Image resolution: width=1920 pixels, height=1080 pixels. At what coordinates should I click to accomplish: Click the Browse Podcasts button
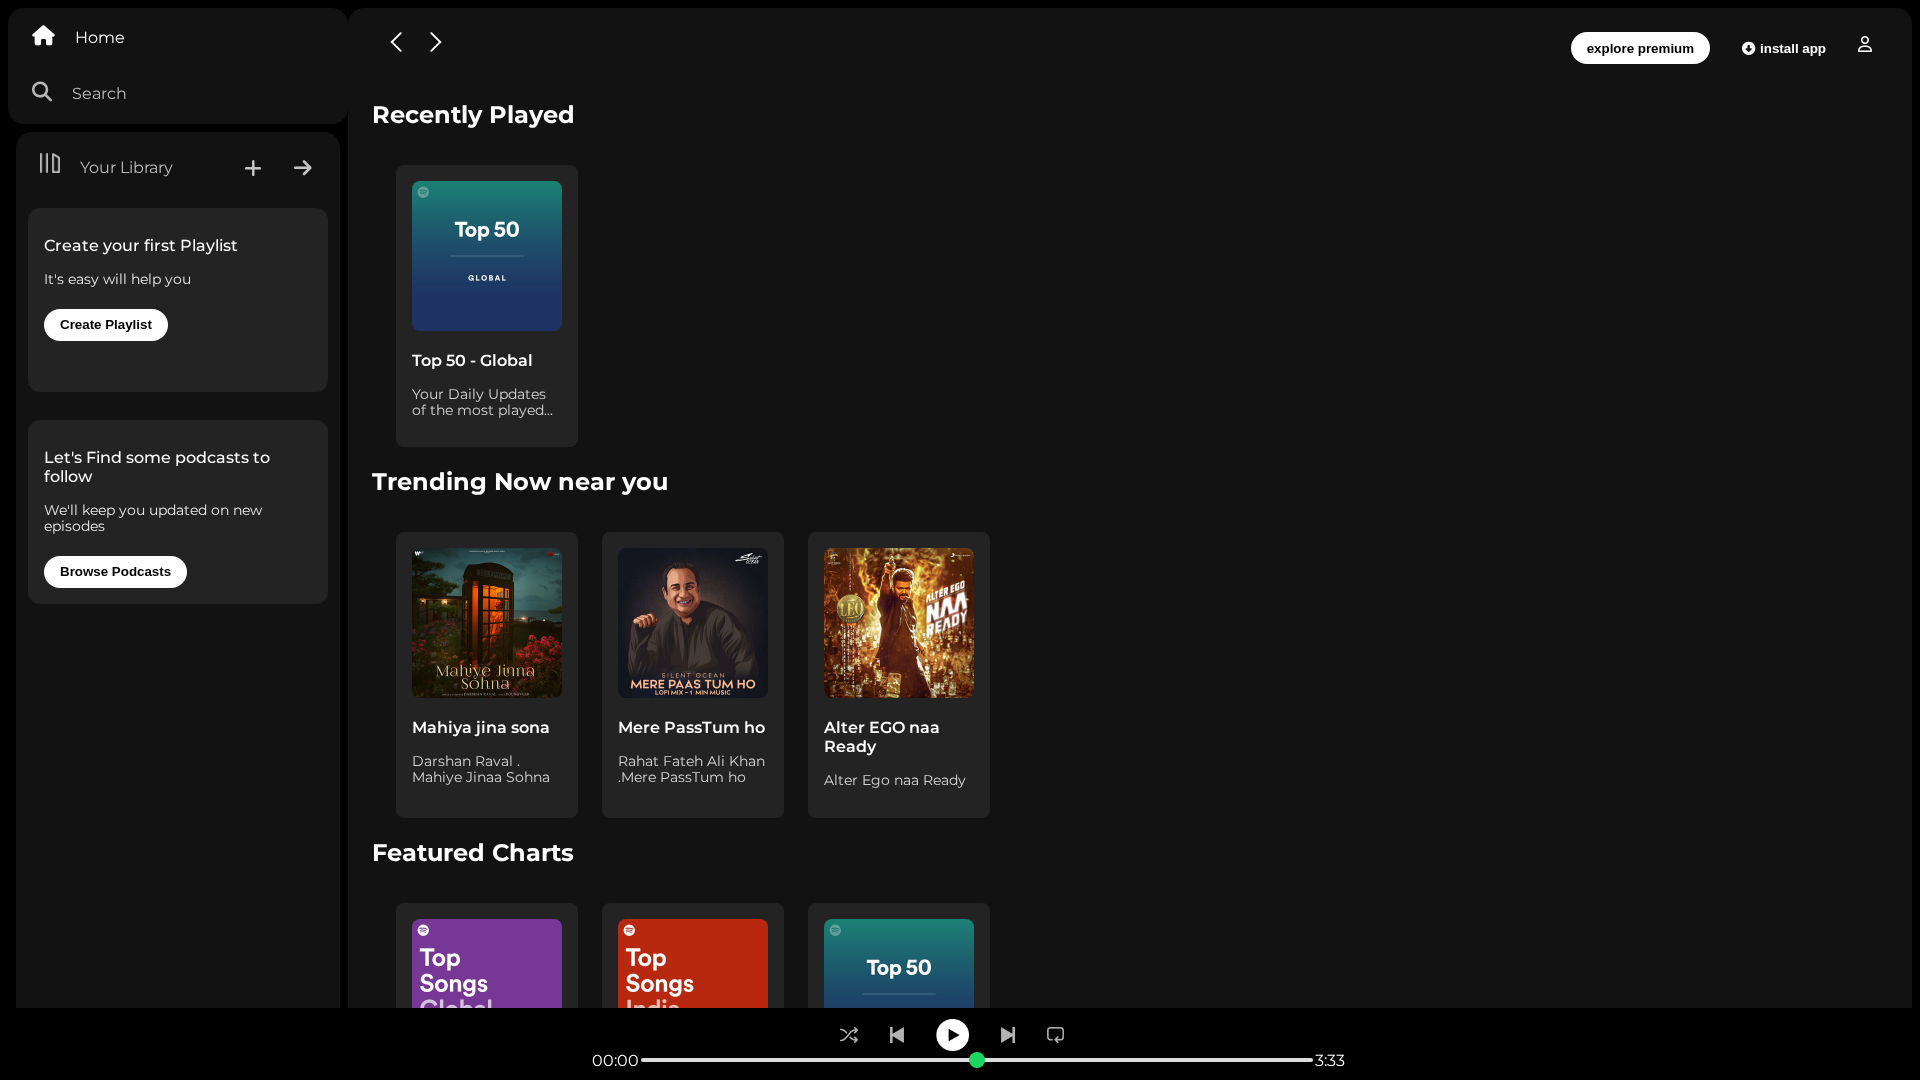click(115, 572)
